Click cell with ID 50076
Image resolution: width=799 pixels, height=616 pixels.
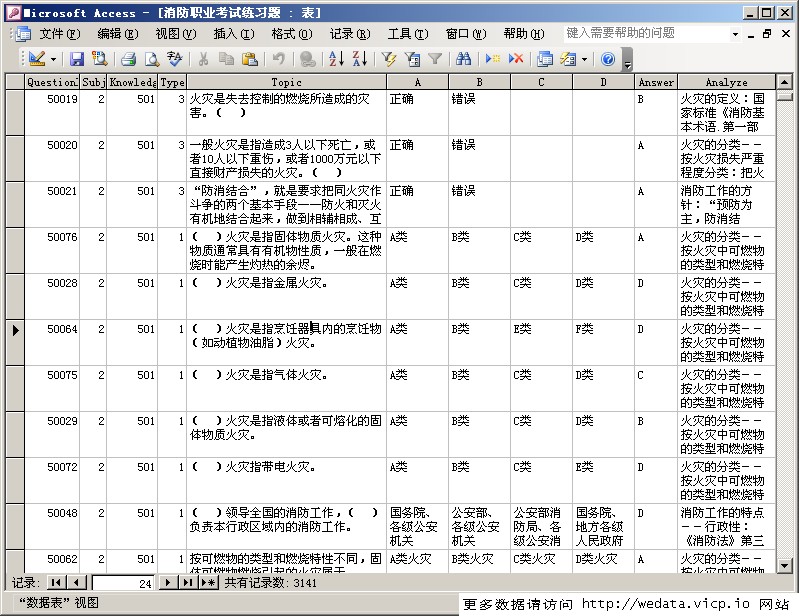pos(52,250)
